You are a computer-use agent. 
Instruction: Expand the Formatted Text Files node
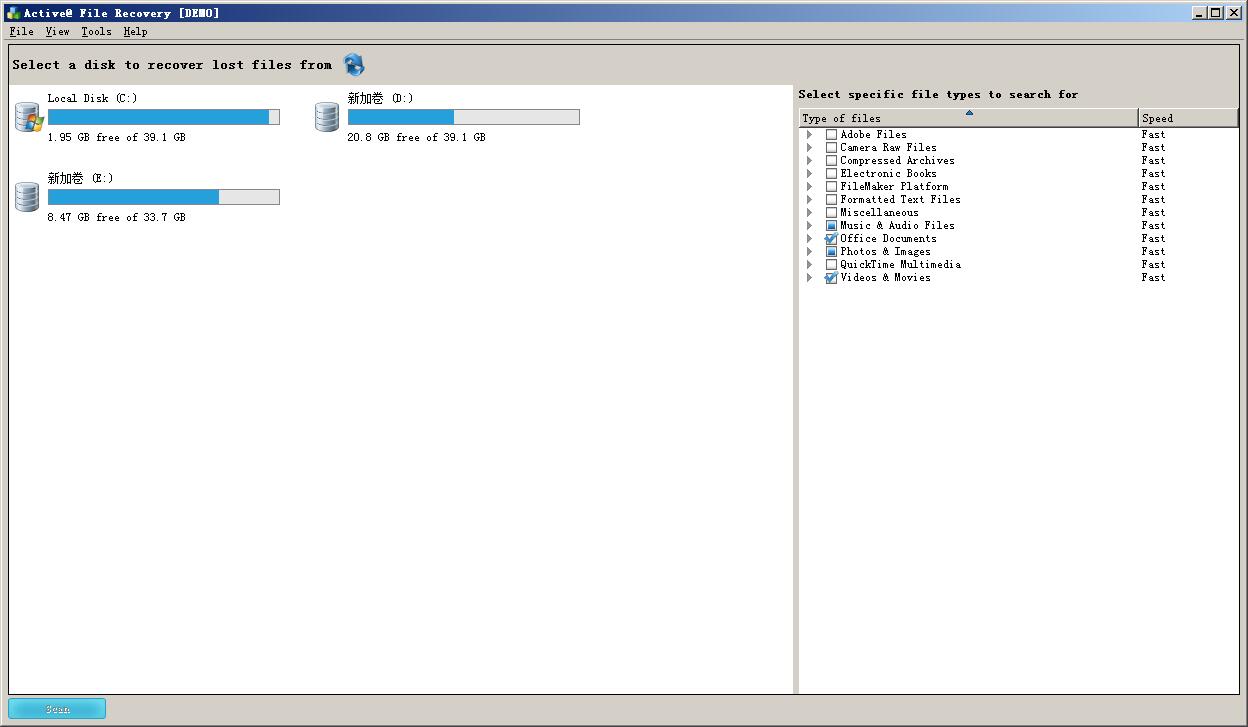tap(810, 200)
